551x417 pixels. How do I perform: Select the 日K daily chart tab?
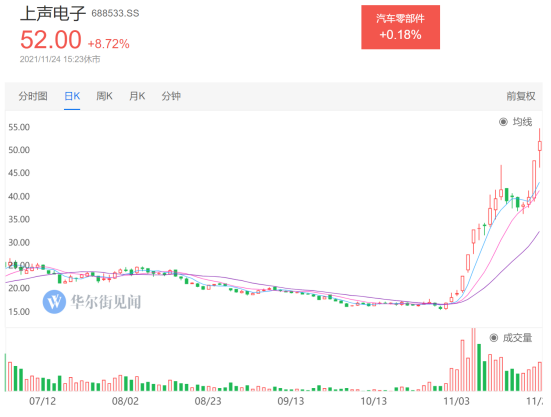pyautogui.click(x=72, y=96)
